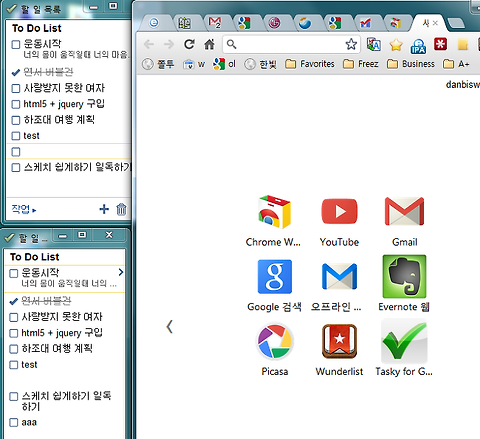Open the Freez bookmark folder

click(361, 64)
